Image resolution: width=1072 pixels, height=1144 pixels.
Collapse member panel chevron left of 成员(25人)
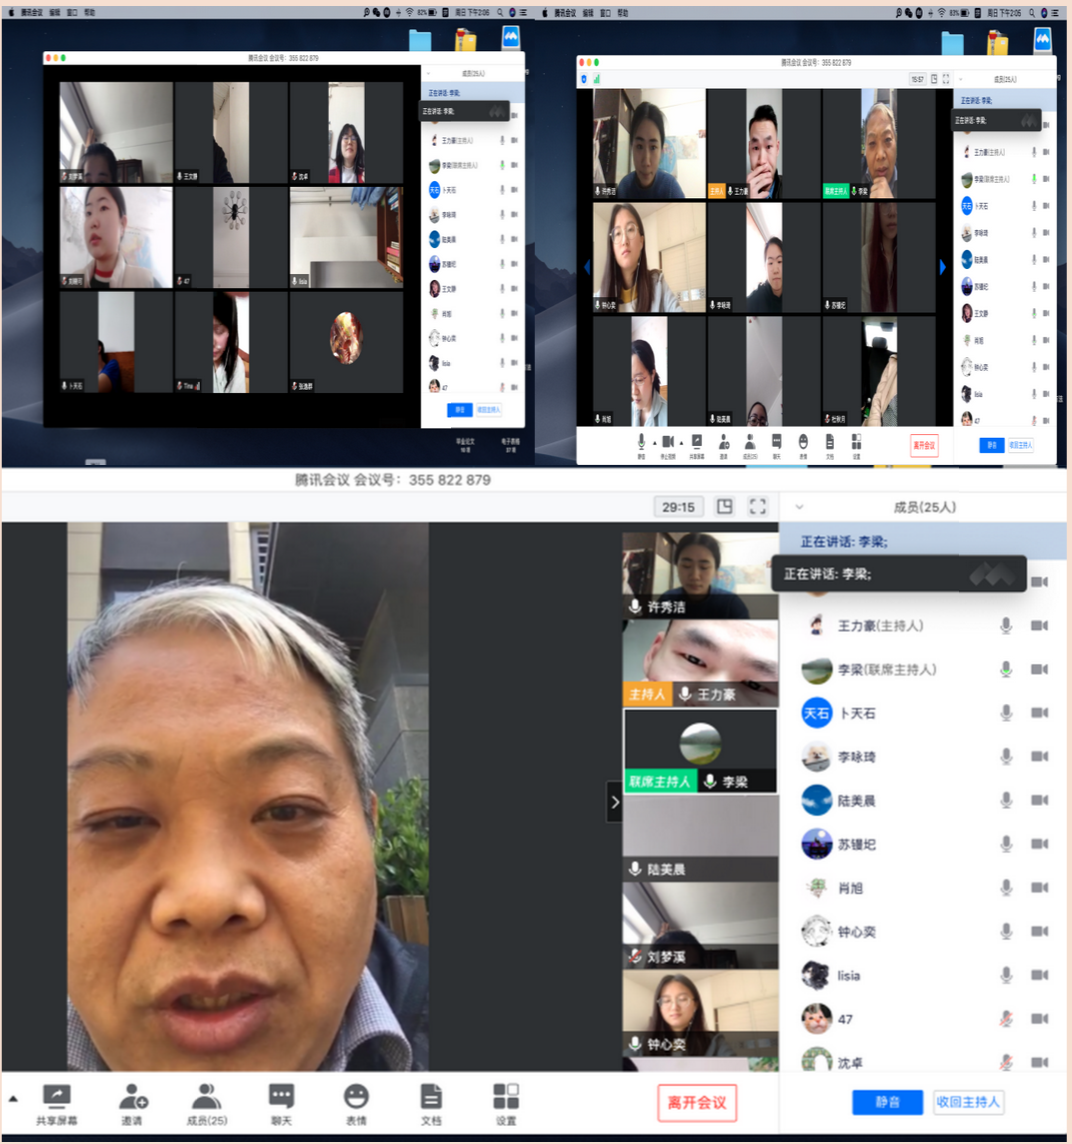[x=799, y=507]
